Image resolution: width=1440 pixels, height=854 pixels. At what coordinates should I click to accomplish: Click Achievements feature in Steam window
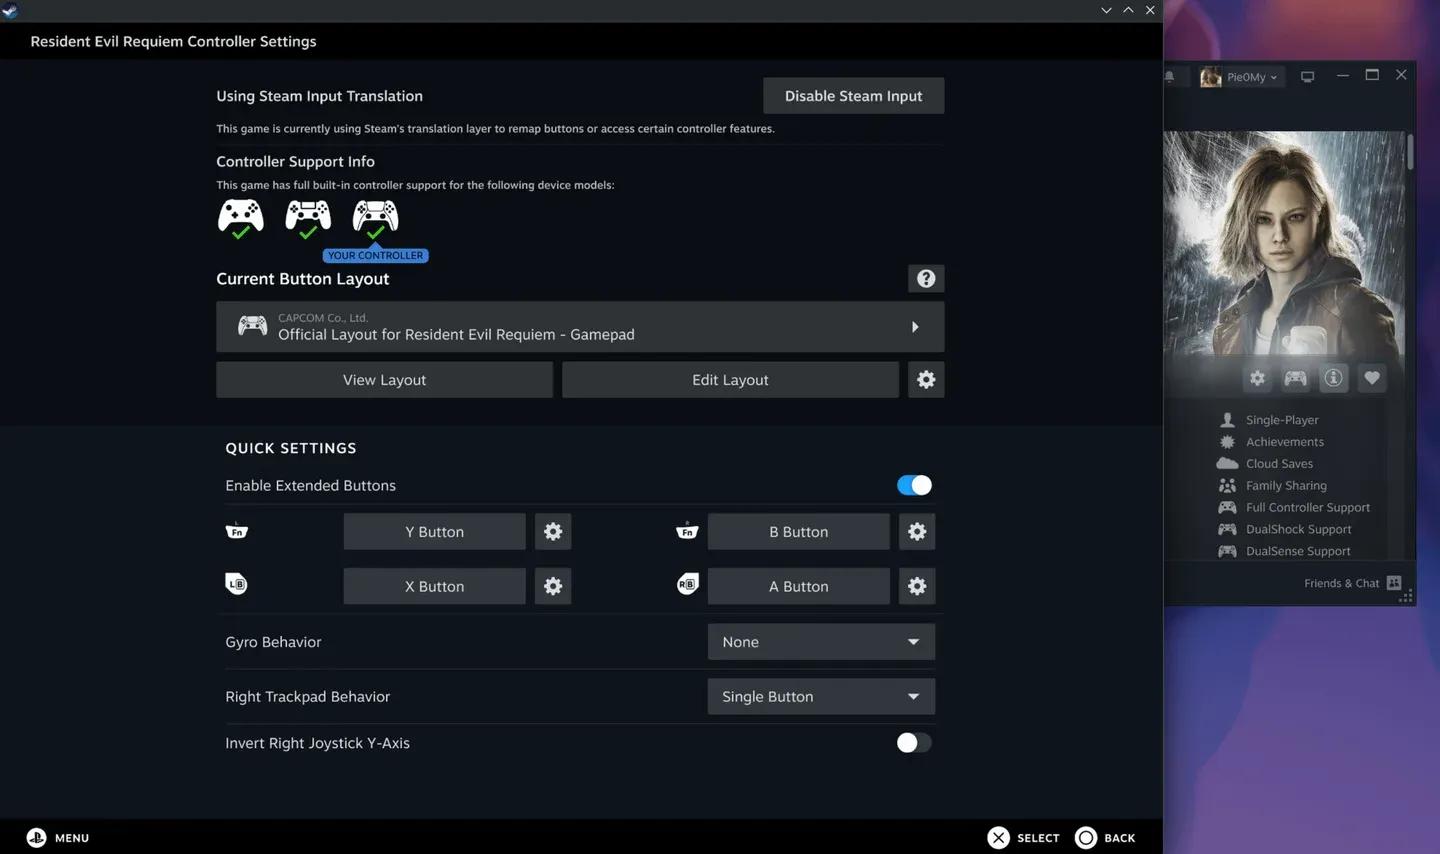pos(1285,442)
